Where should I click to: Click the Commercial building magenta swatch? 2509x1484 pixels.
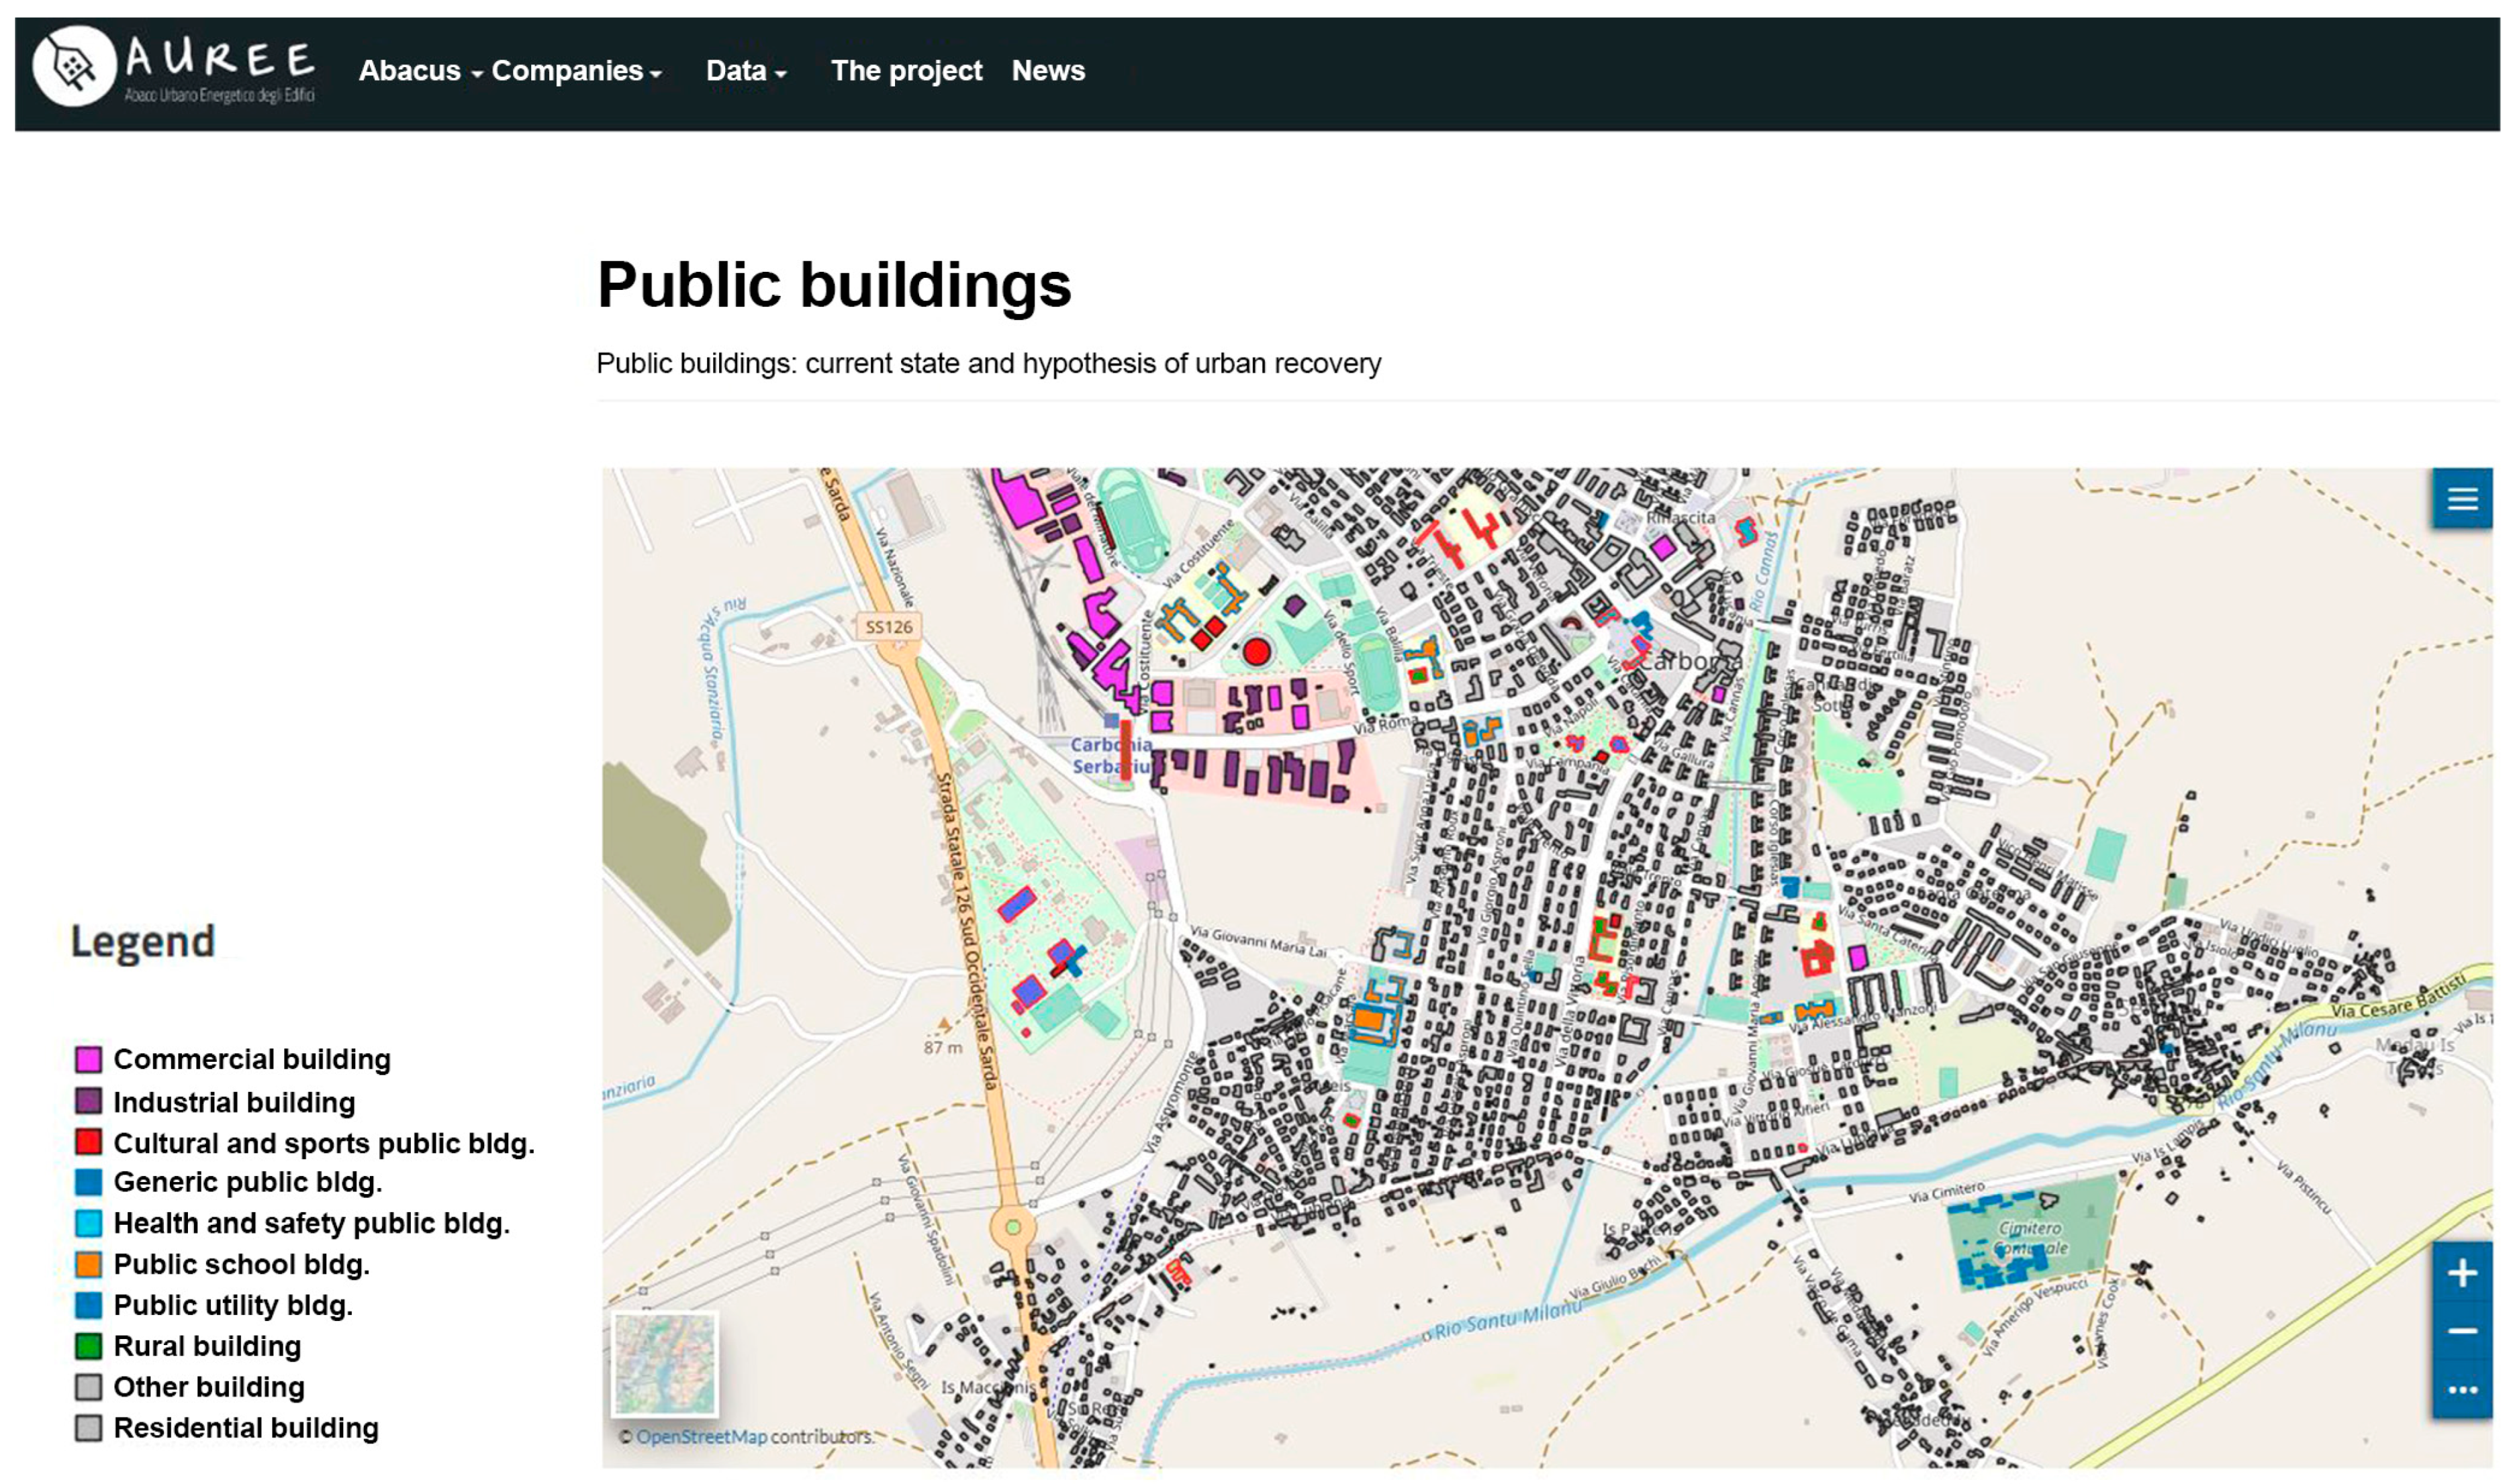pyautogui.click(x=88, y=1060)
